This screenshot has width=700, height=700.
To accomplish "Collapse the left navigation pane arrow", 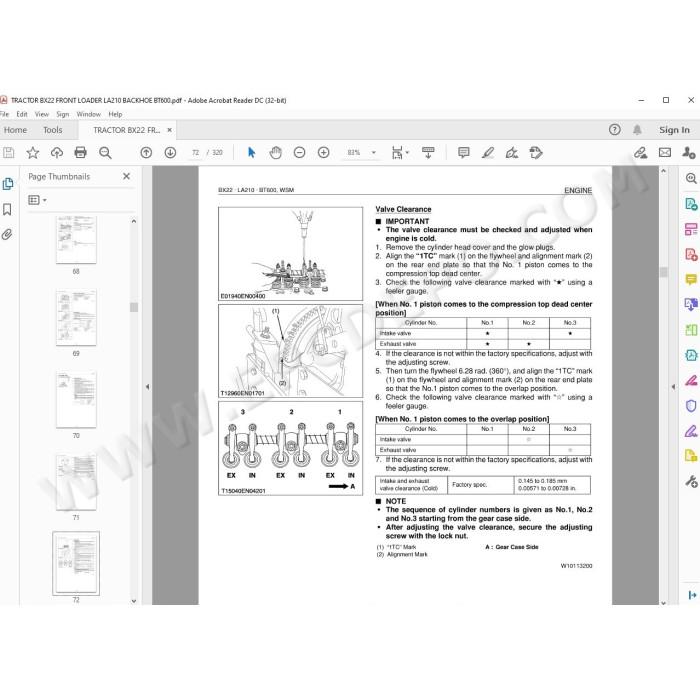I will tap(147, 387).
